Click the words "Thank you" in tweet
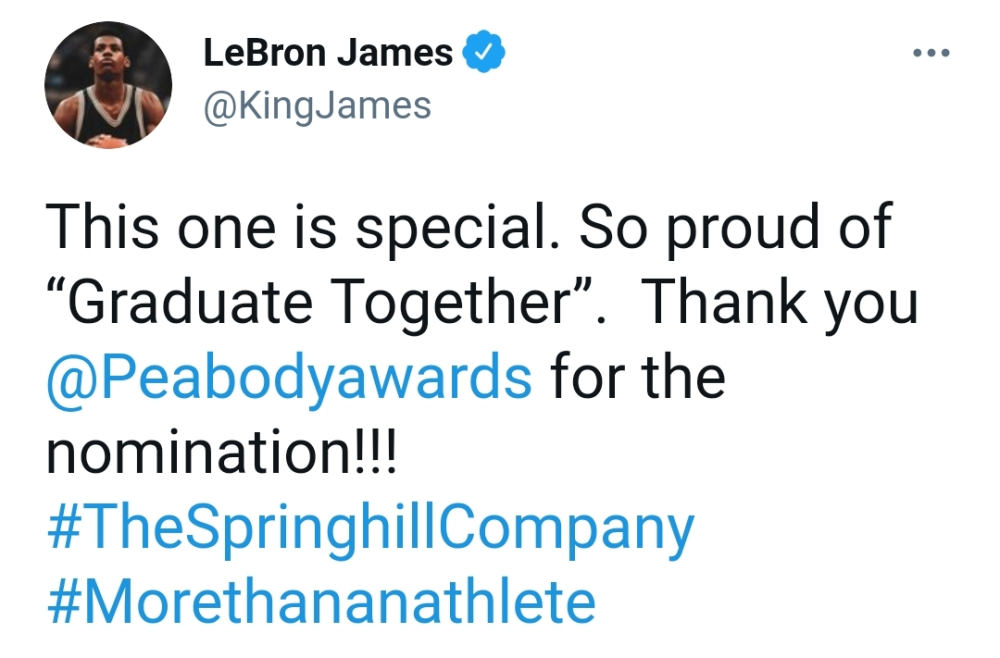 tap(782, 302)
